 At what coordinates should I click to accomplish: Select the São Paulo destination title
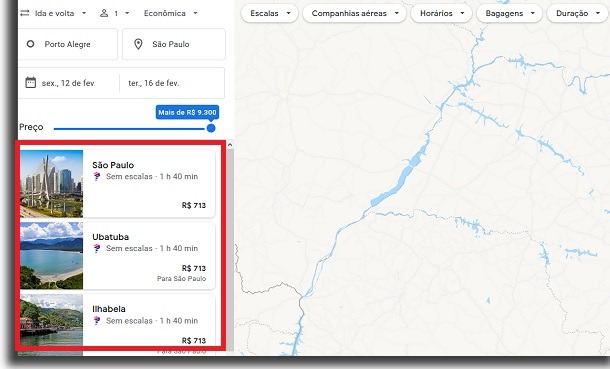pos(113,165)
